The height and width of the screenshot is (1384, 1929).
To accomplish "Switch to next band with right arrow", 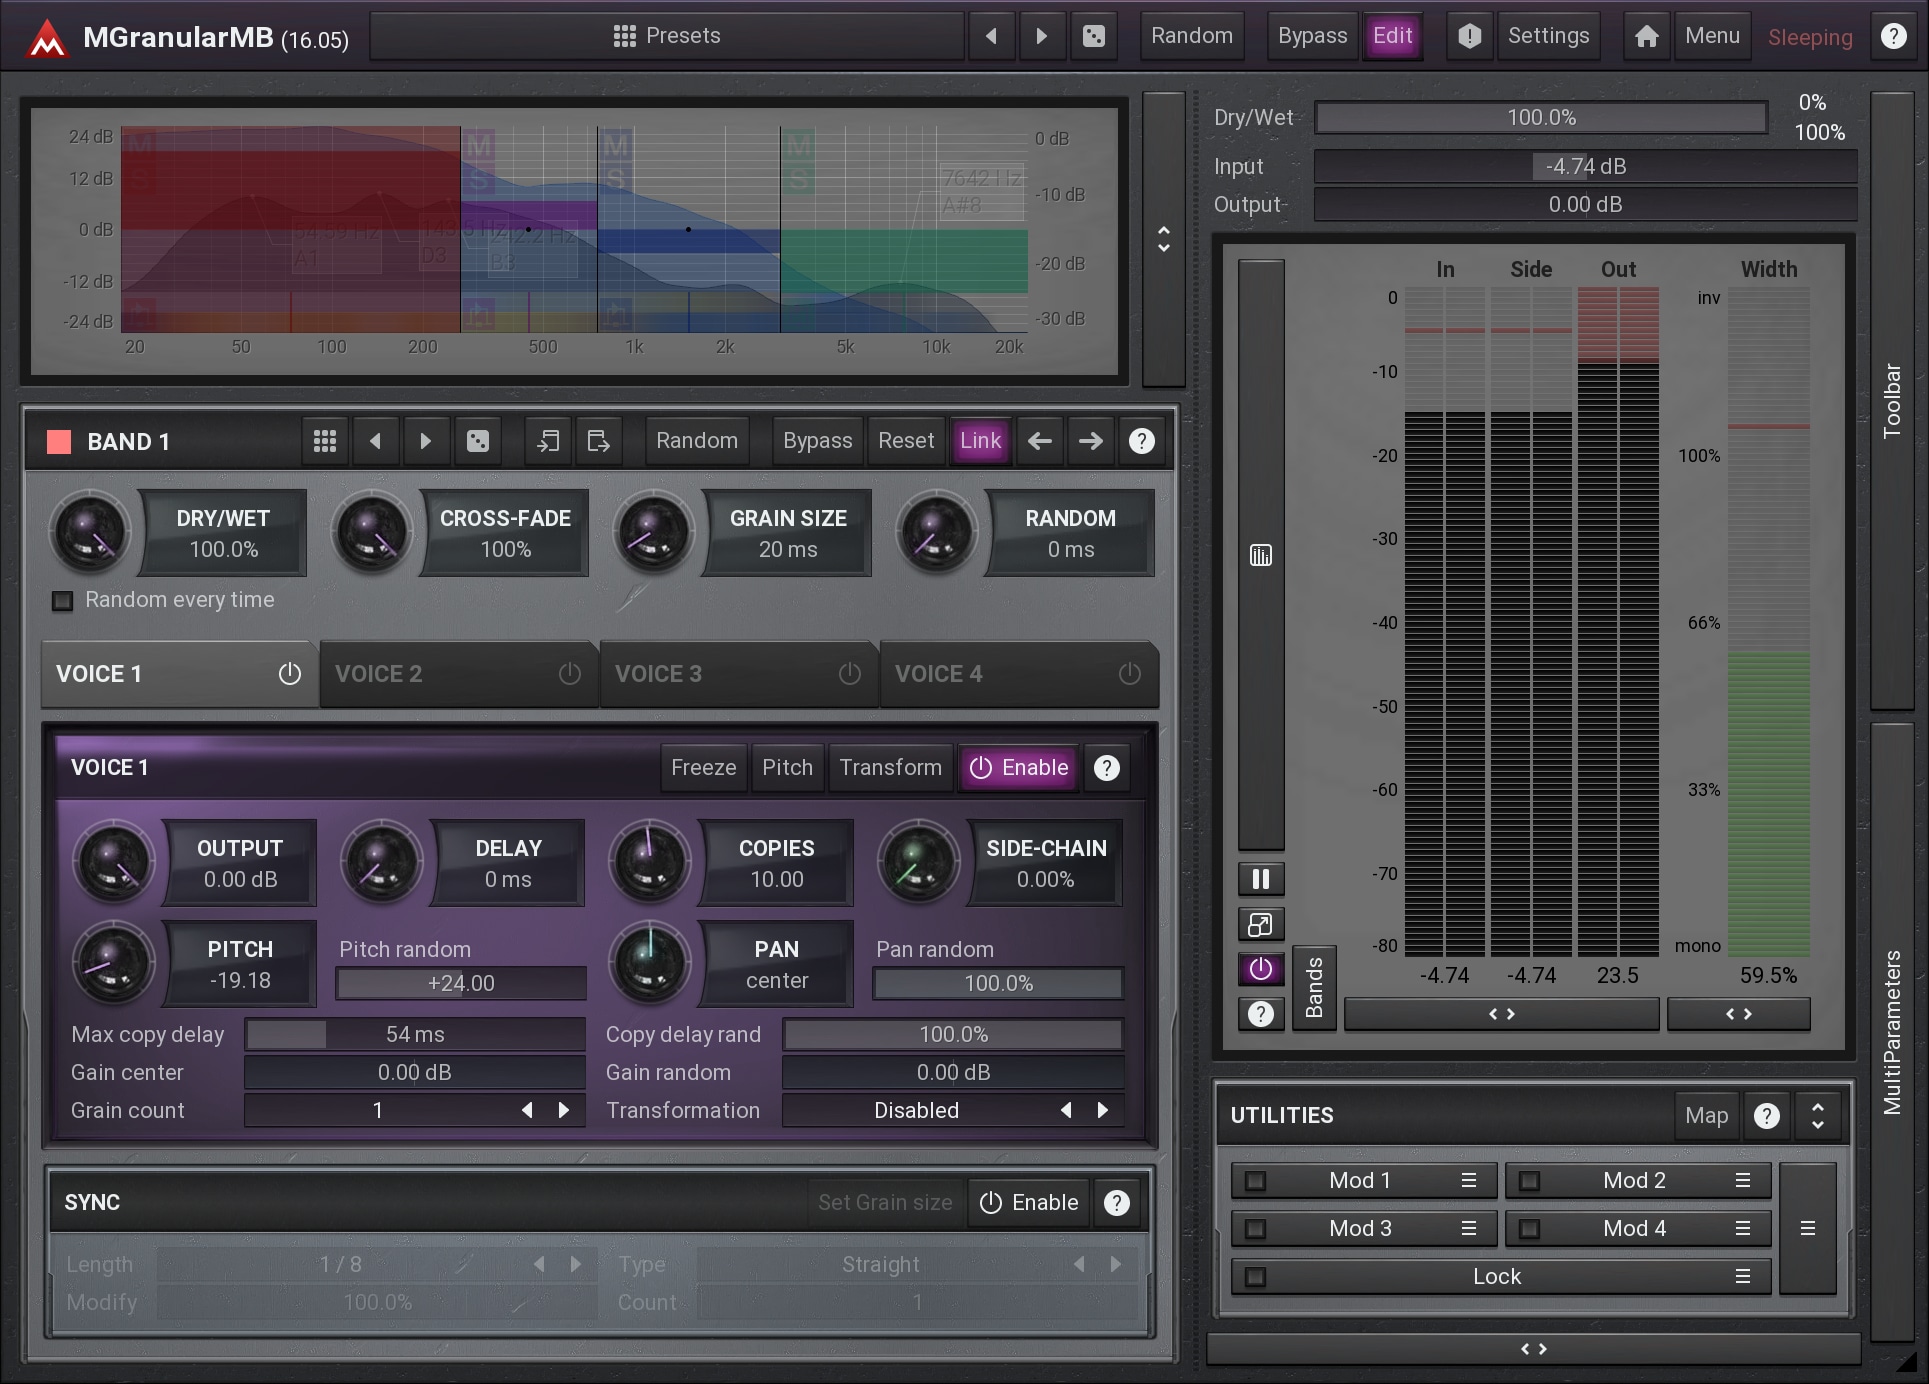I will 1091,441.
